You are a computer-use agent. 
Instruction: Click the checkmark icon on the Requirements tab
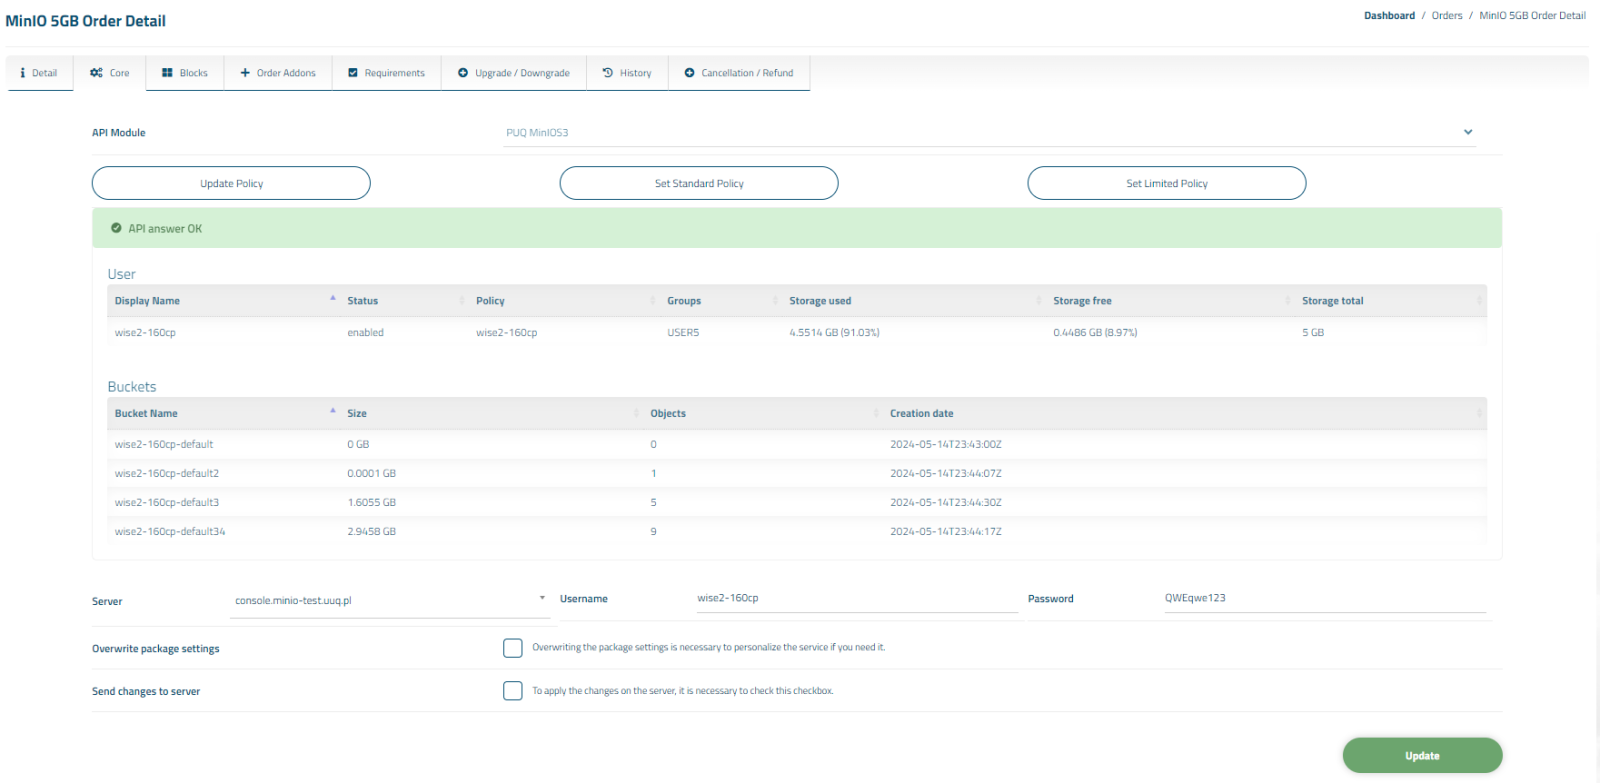353,73
